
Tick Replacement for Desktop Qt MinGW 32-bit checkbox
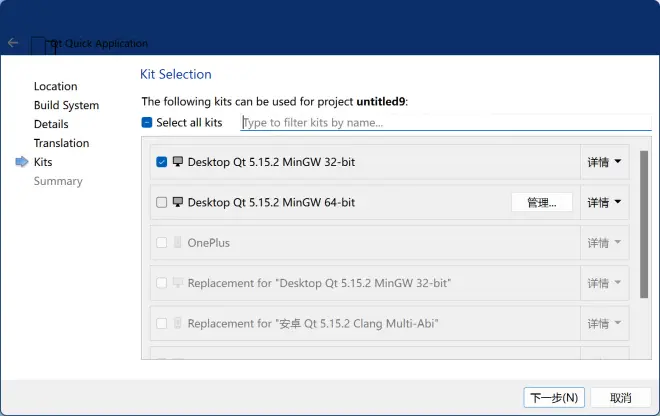(162, 283)
